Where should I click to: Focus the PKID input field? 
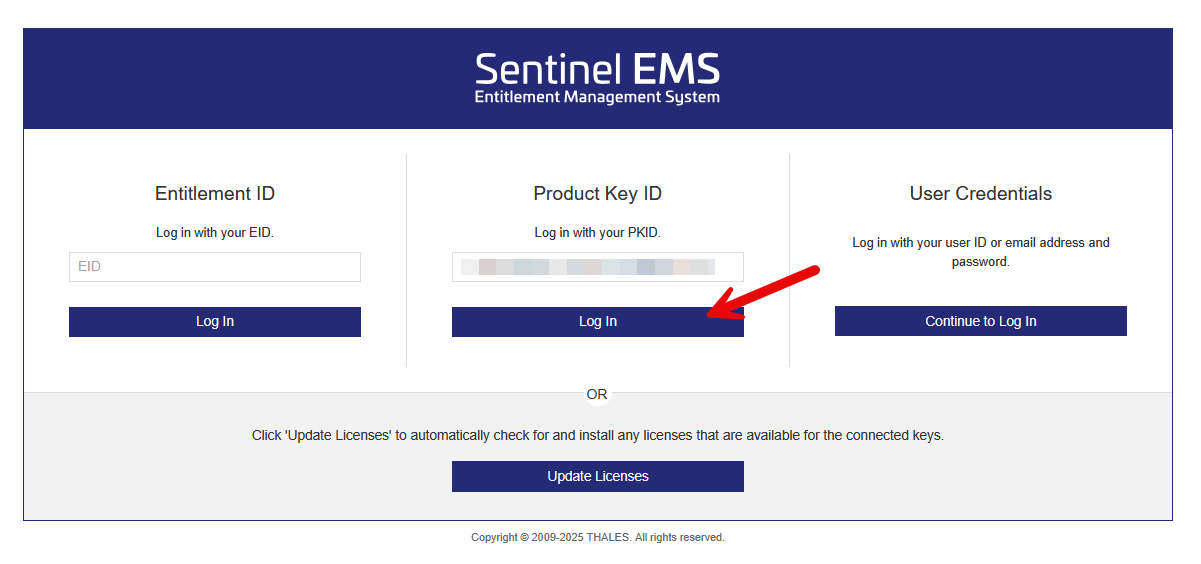598,267
